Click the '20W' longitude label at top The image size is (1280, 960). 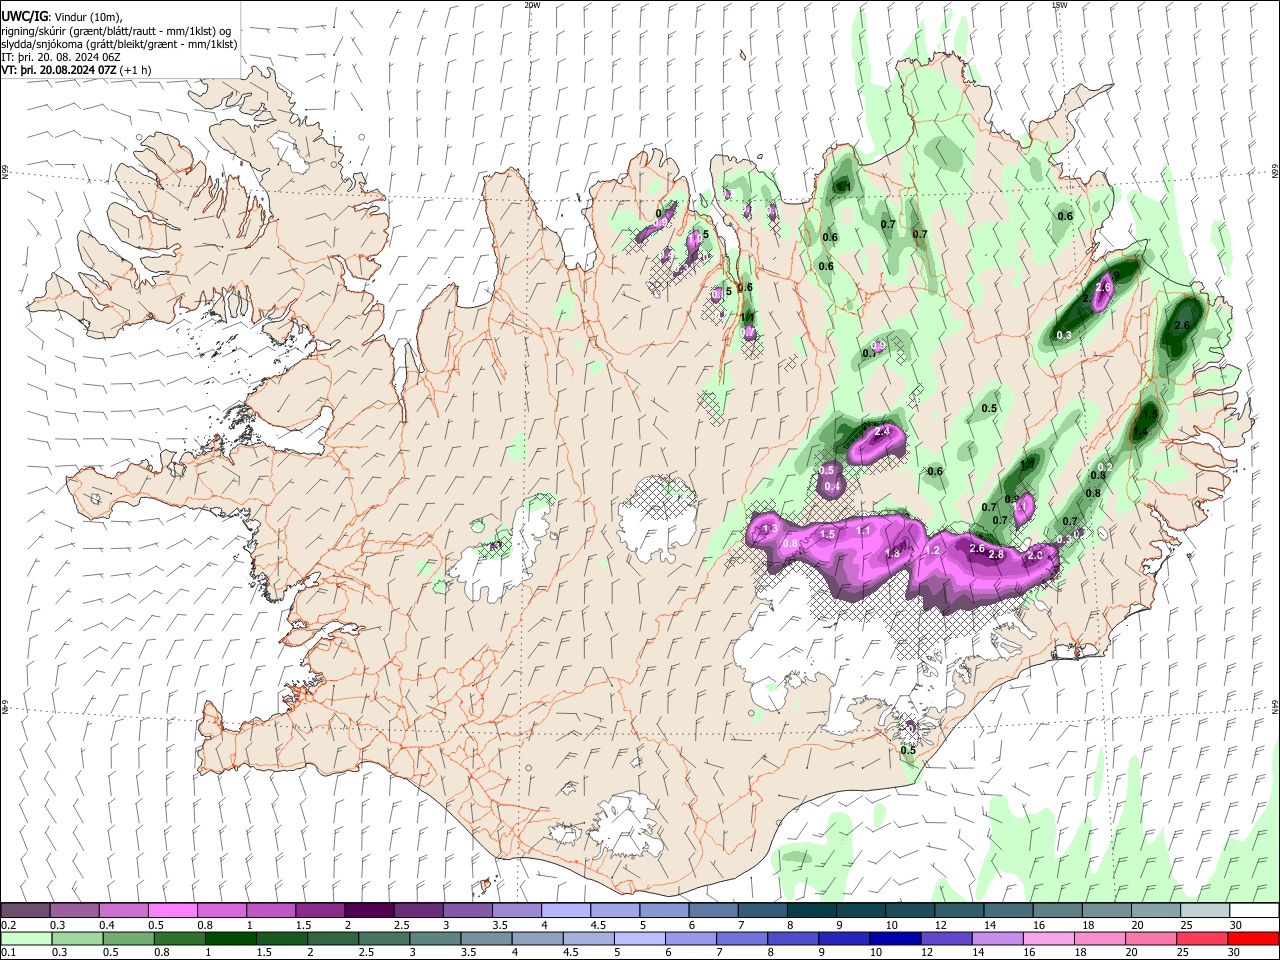pos(532,4)
